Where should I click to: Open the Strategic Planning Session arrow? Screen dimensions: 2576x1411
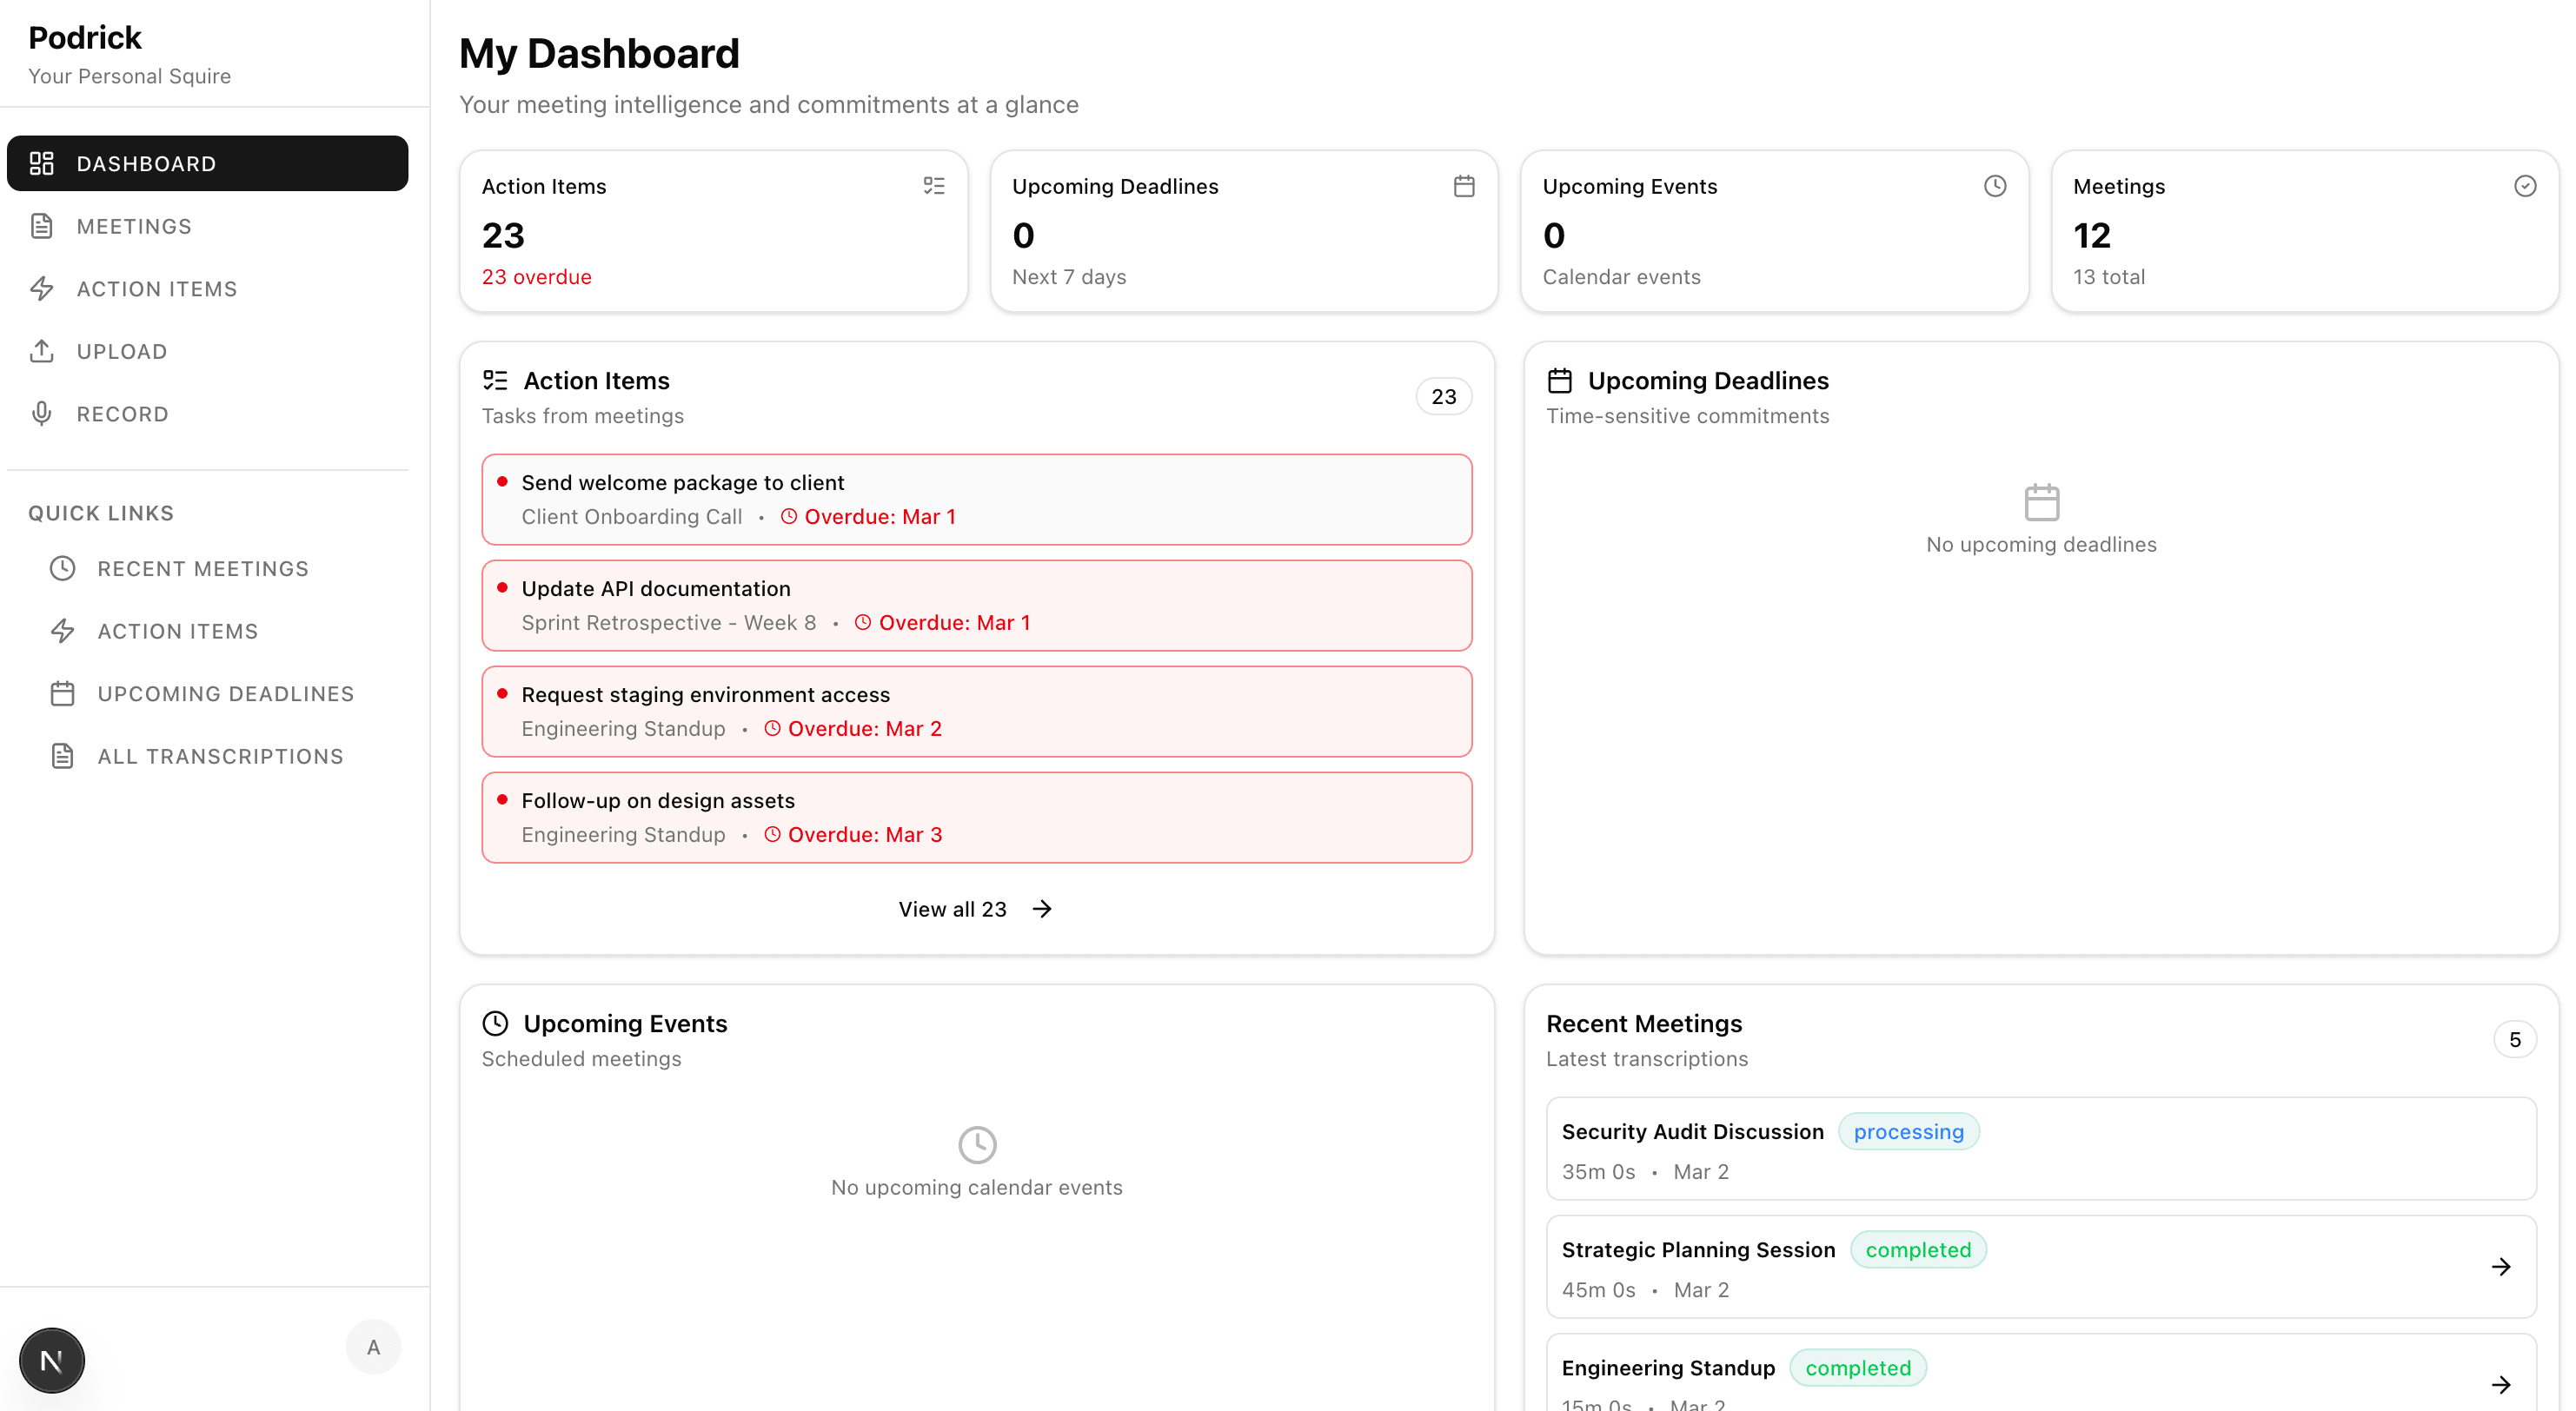(x=2502, y=1266)
